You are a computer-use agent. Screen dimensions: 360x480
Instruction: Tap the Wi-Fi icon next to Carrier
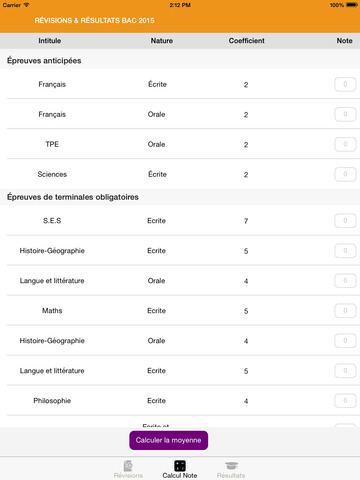[26, 5]
